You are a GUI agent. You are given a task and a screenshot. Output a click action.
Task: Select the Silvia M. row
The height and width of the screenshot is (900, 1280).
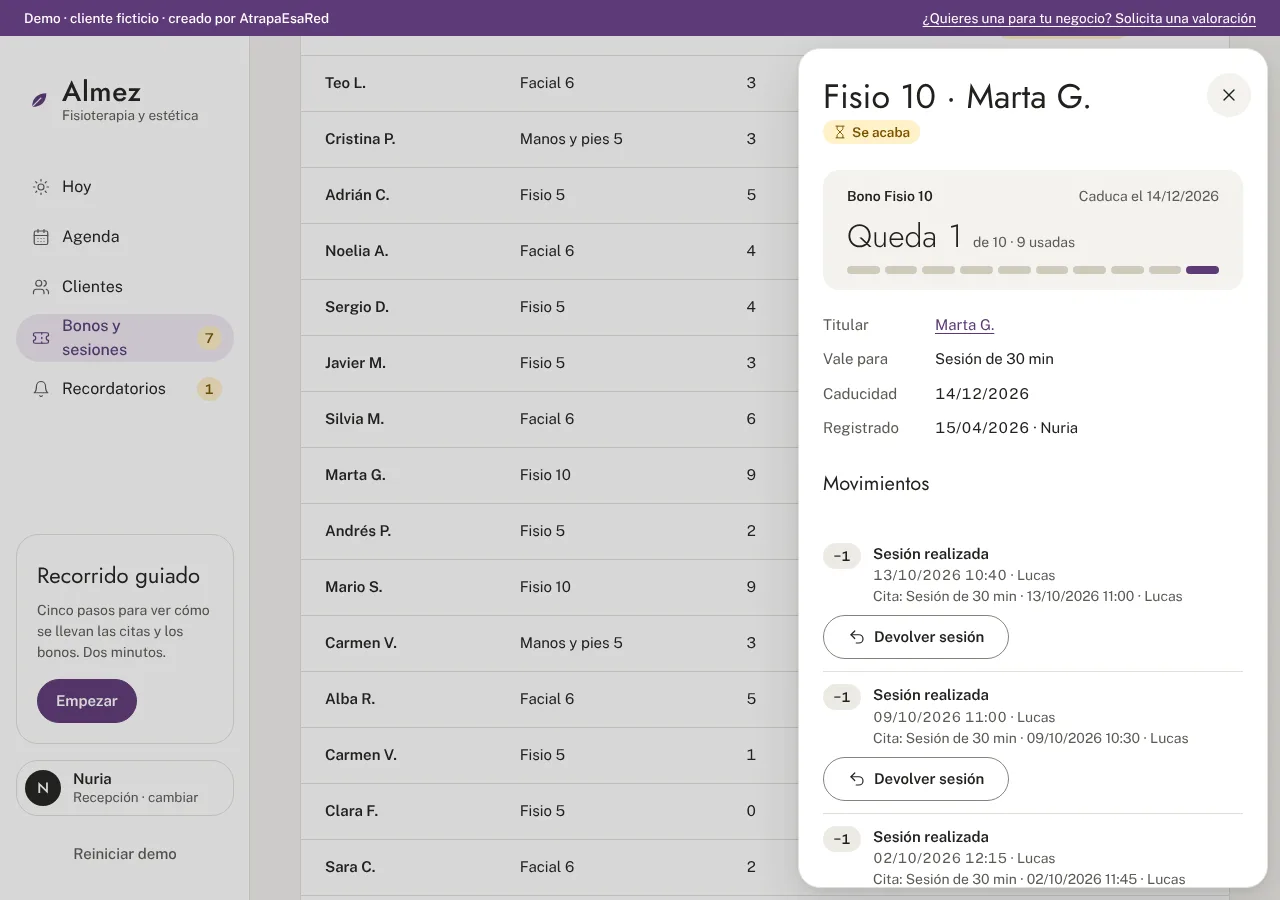[550, 419]
